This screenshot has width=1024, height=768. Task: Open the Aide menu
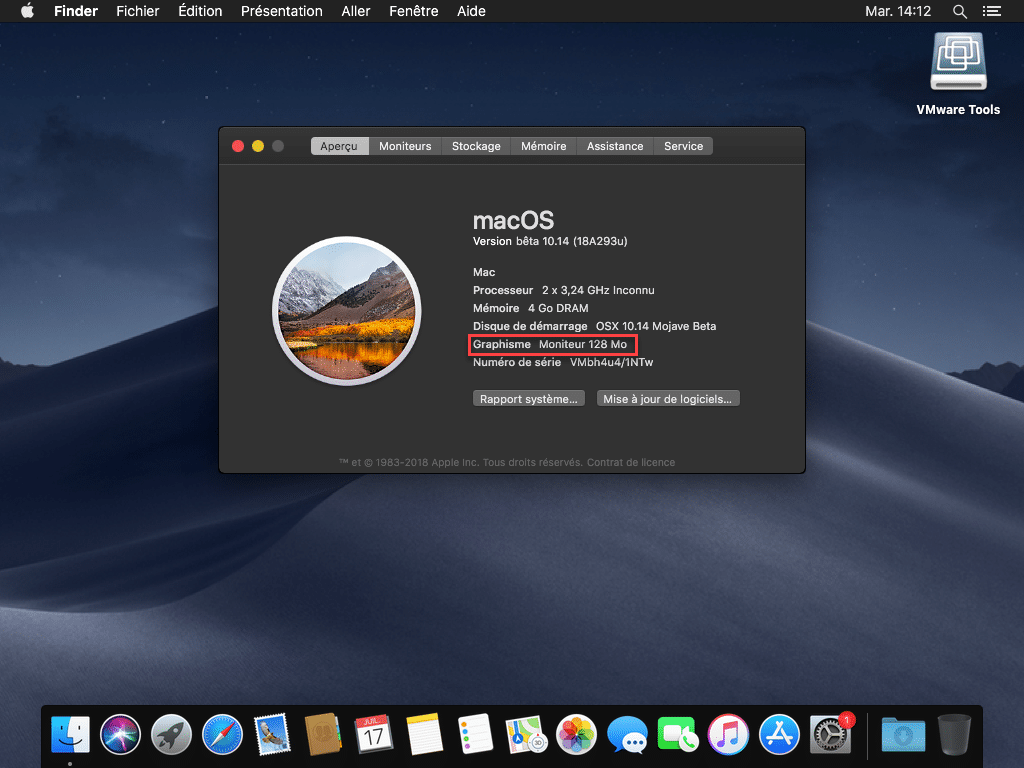tap(471, 11)
